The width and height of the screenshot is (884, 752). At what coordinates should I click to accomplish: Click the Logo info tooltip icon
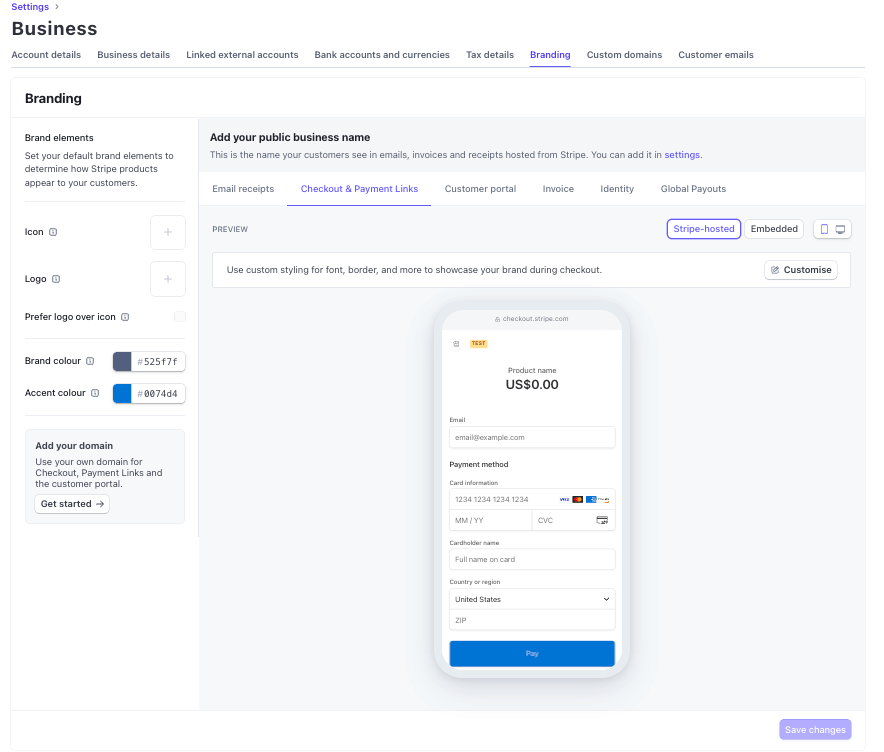56,279
